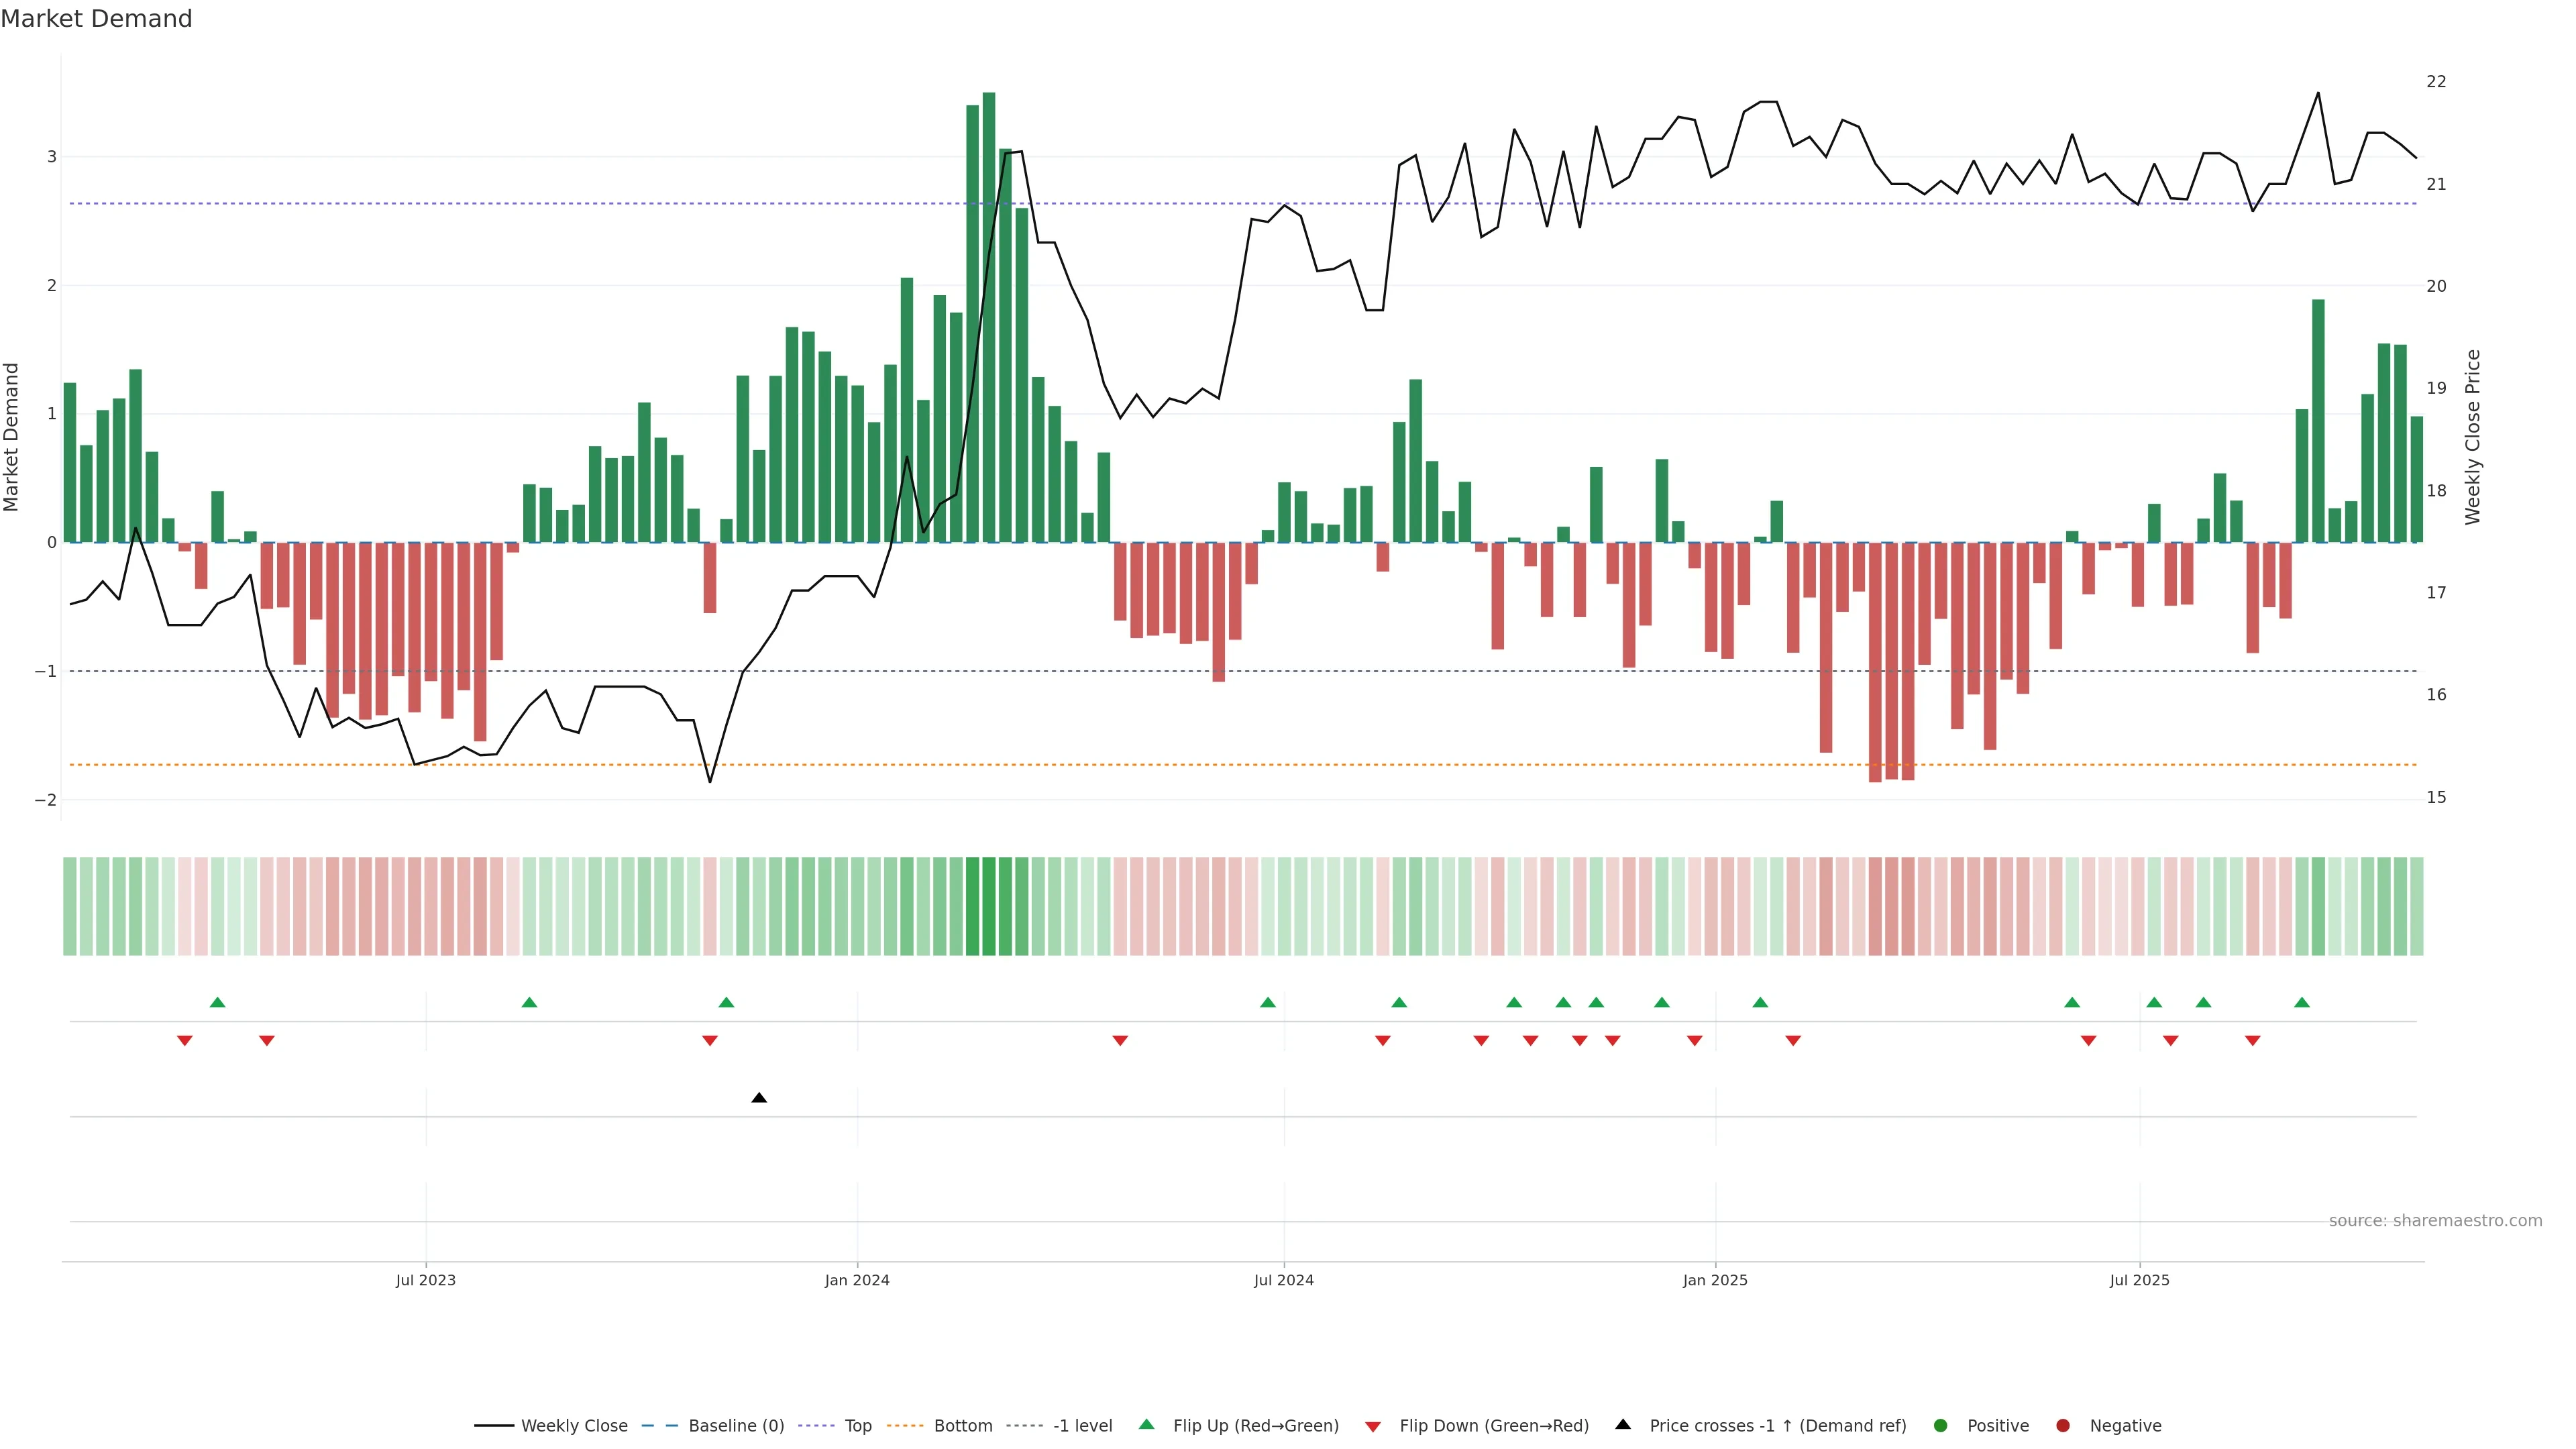Image resolution: width=2576 pixels, height=1449 pixels.
Task: Click the darkest green heatmap strip cell
Action: (x=989, y=906)
